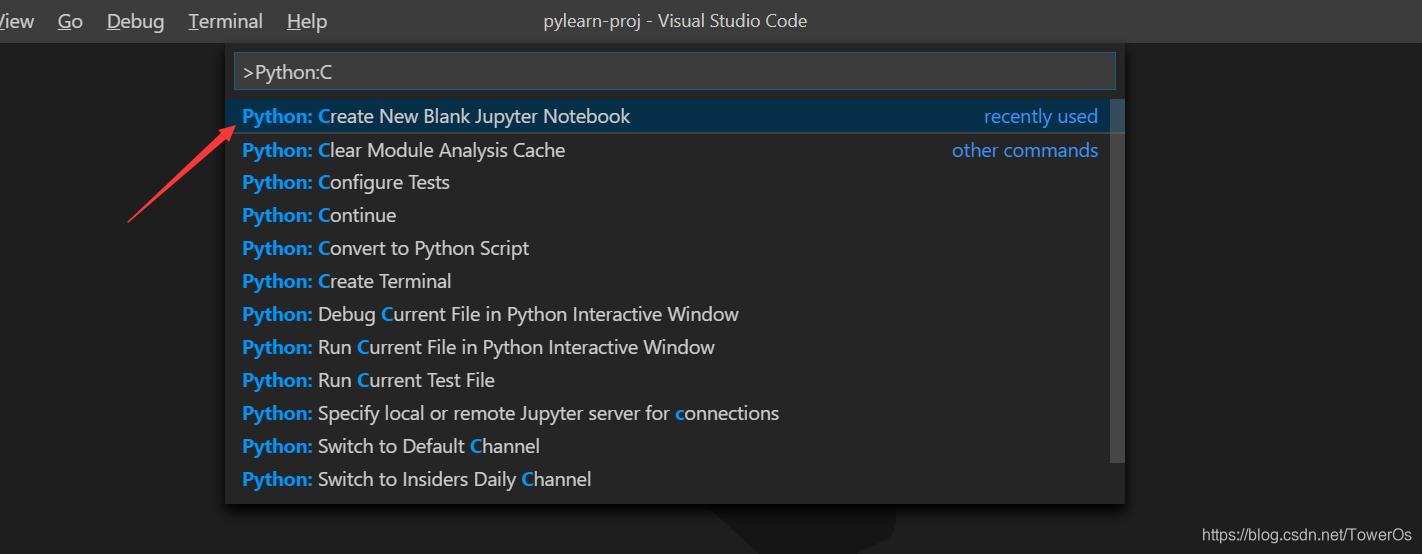Select Convert to Python Script command

coord(386,249)
